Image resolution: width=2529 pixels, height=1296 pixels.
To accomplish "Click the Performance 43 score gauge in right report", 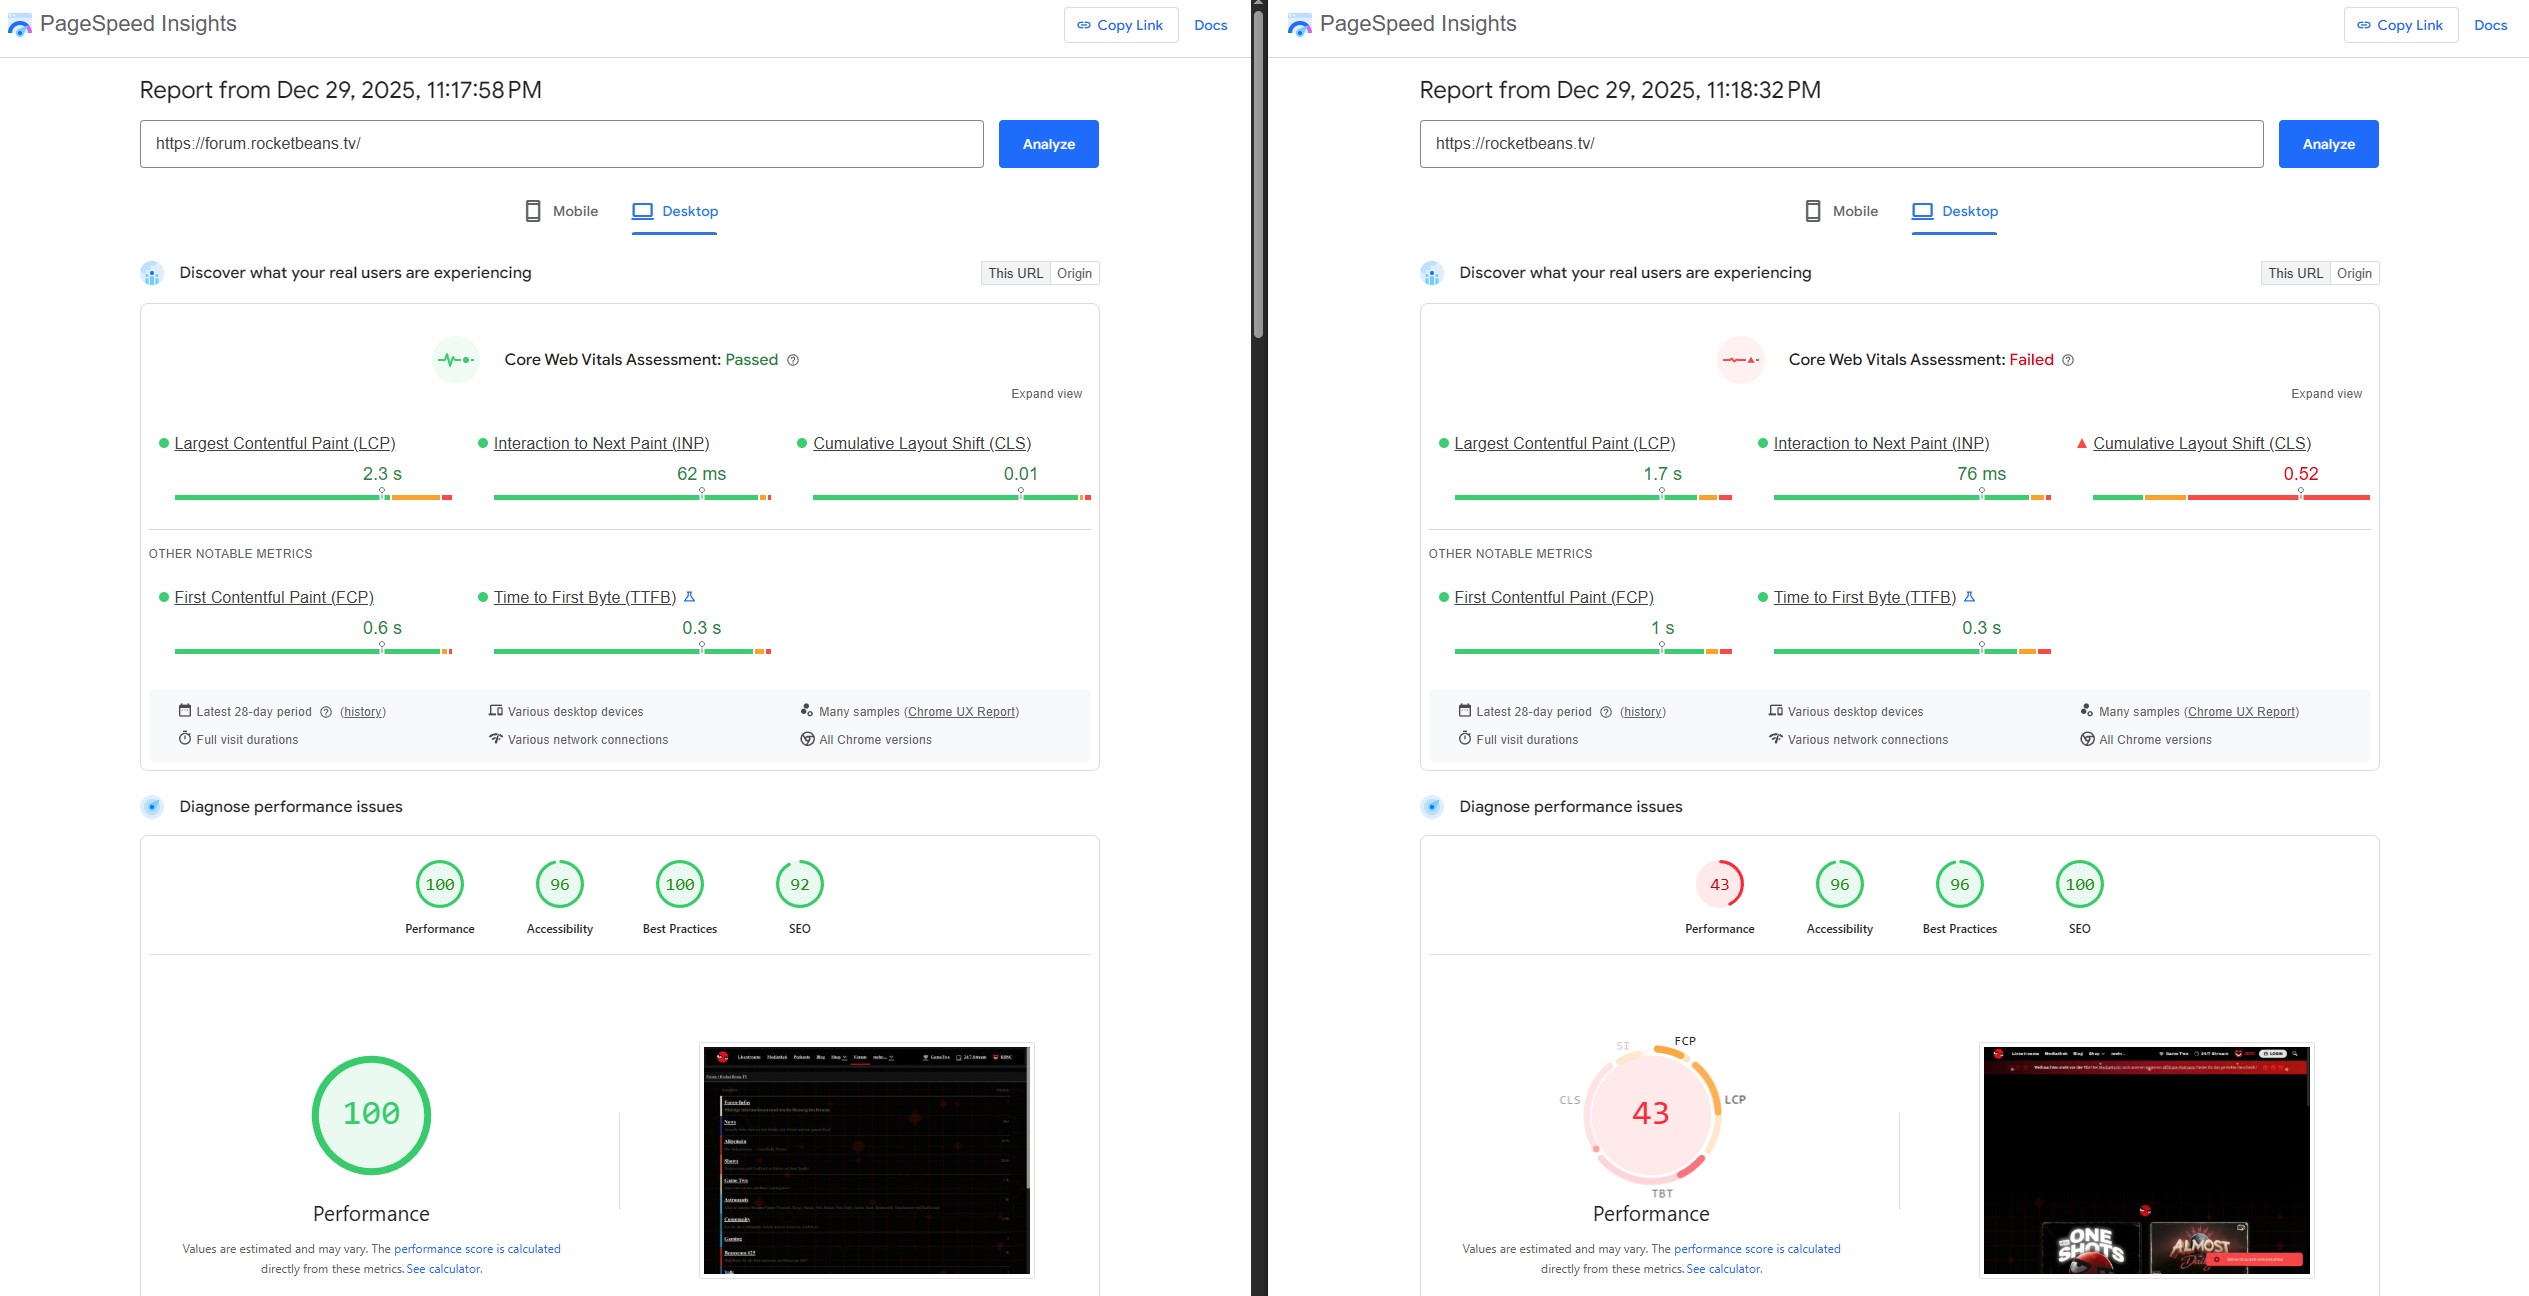I will (x=1719, y=884).
